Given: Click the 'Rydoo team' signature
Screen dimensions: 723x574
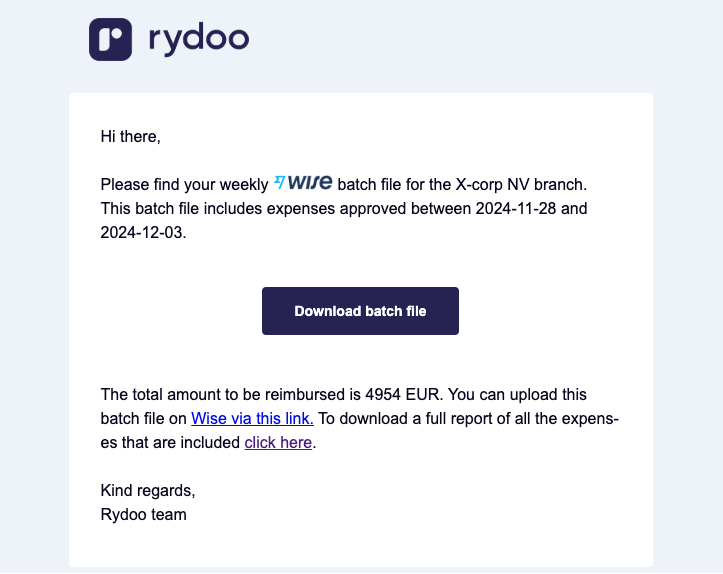Looking at the screenshot, I should (143, 515).
